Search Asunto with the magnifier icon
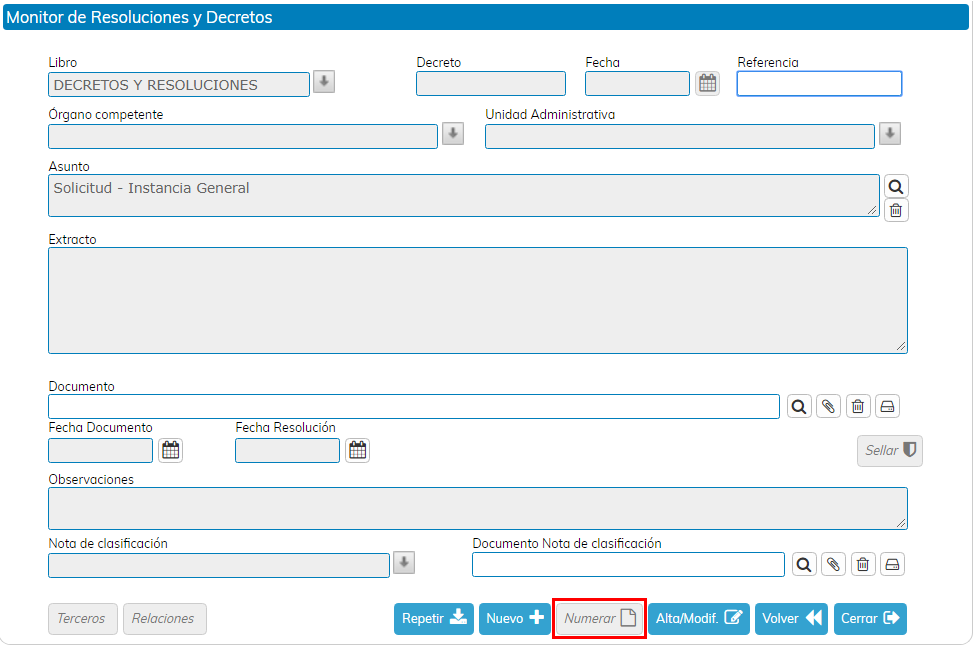 (896, 186)
